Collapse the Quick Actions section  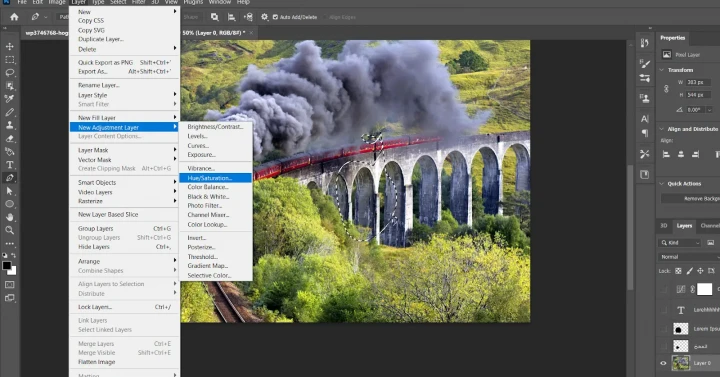click(x=662, y=184)
